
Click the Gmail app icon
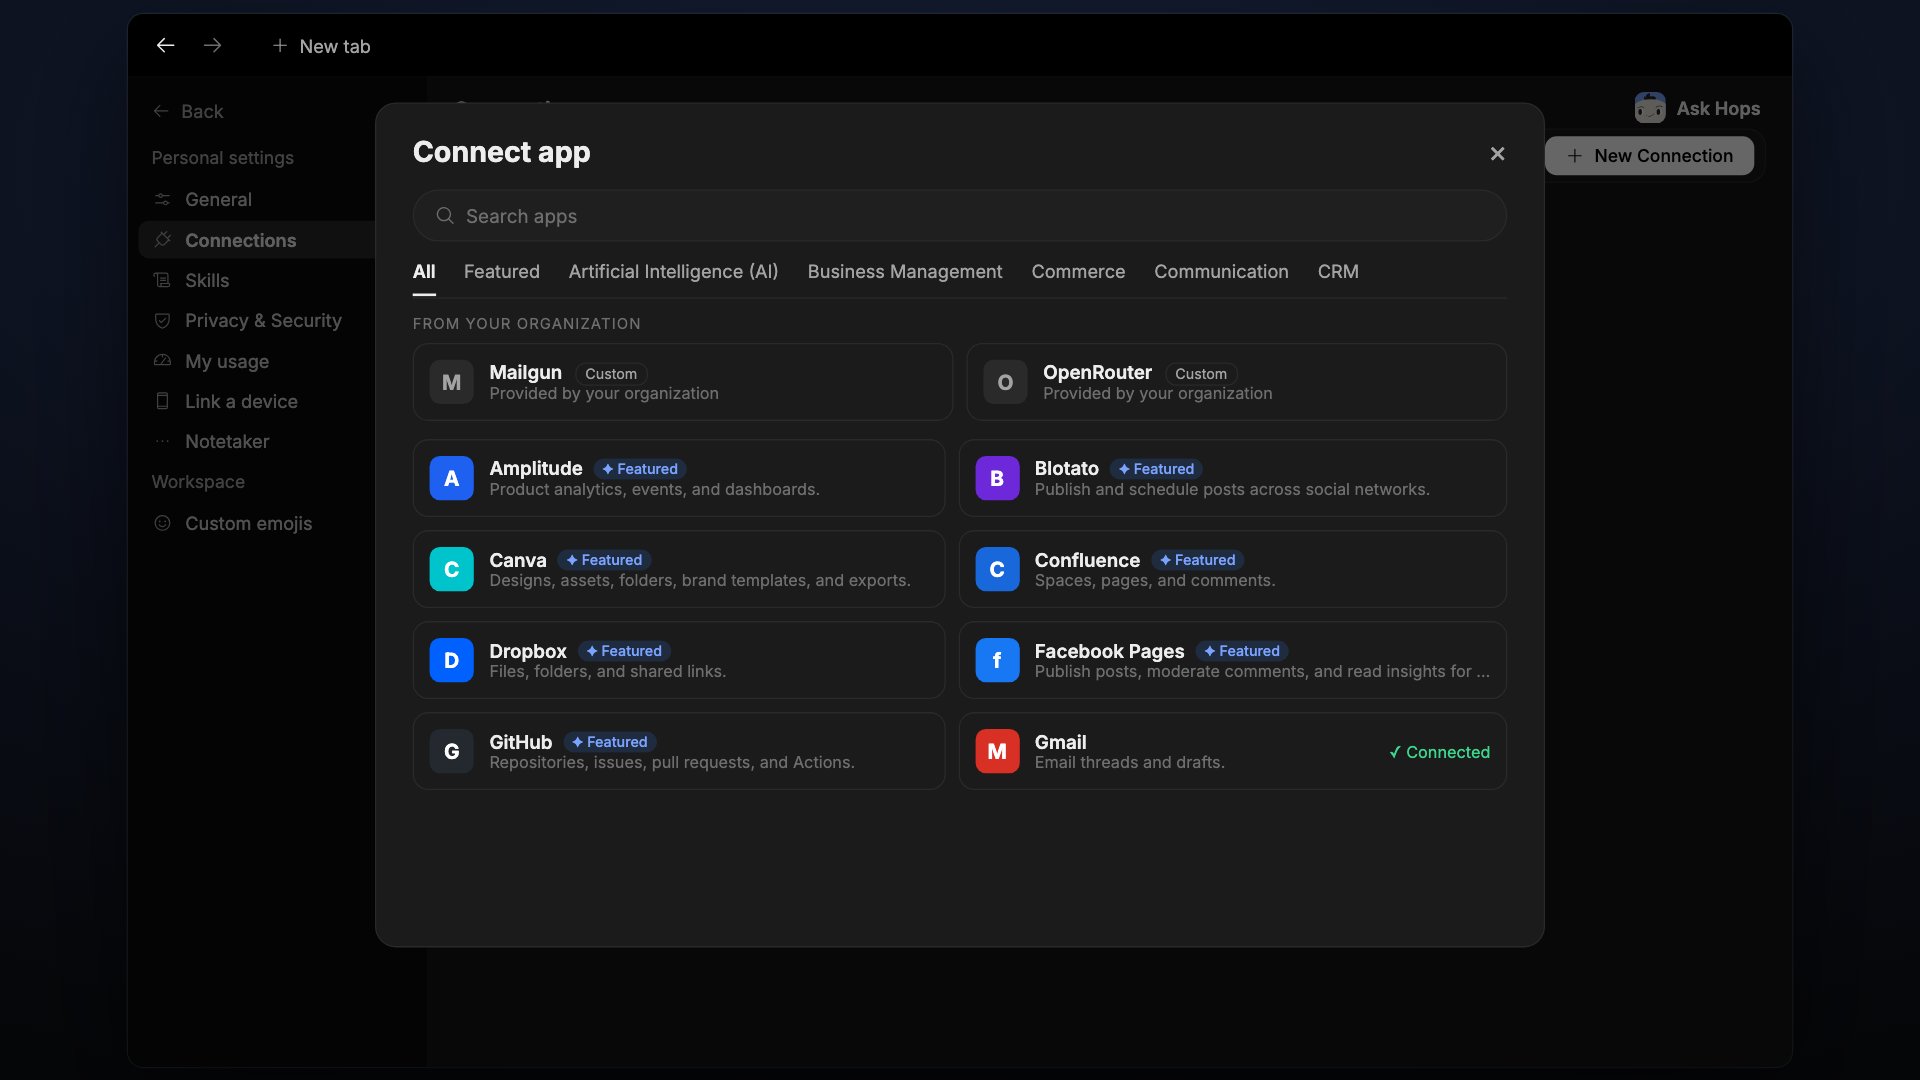click(x=997, y=751)
